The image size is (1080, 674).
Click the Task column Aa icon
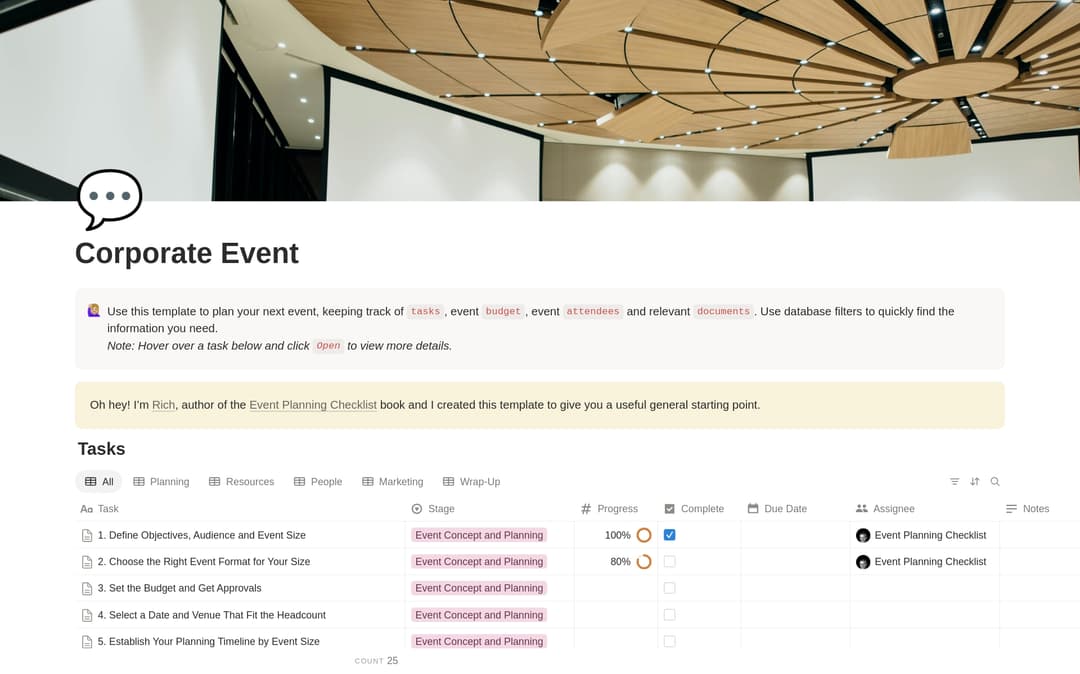click(86, 509)
